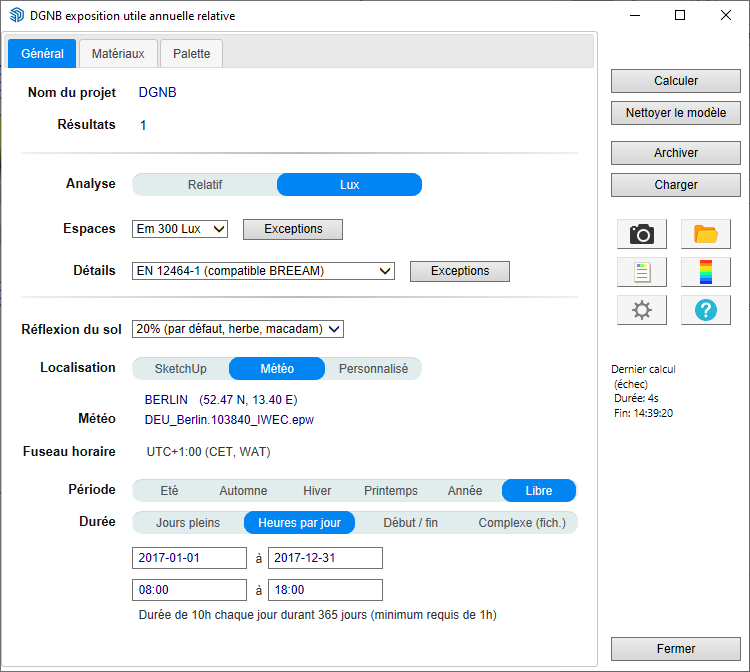
Task: Click Exceptions button next to Espaces
Action: point(293,229)
